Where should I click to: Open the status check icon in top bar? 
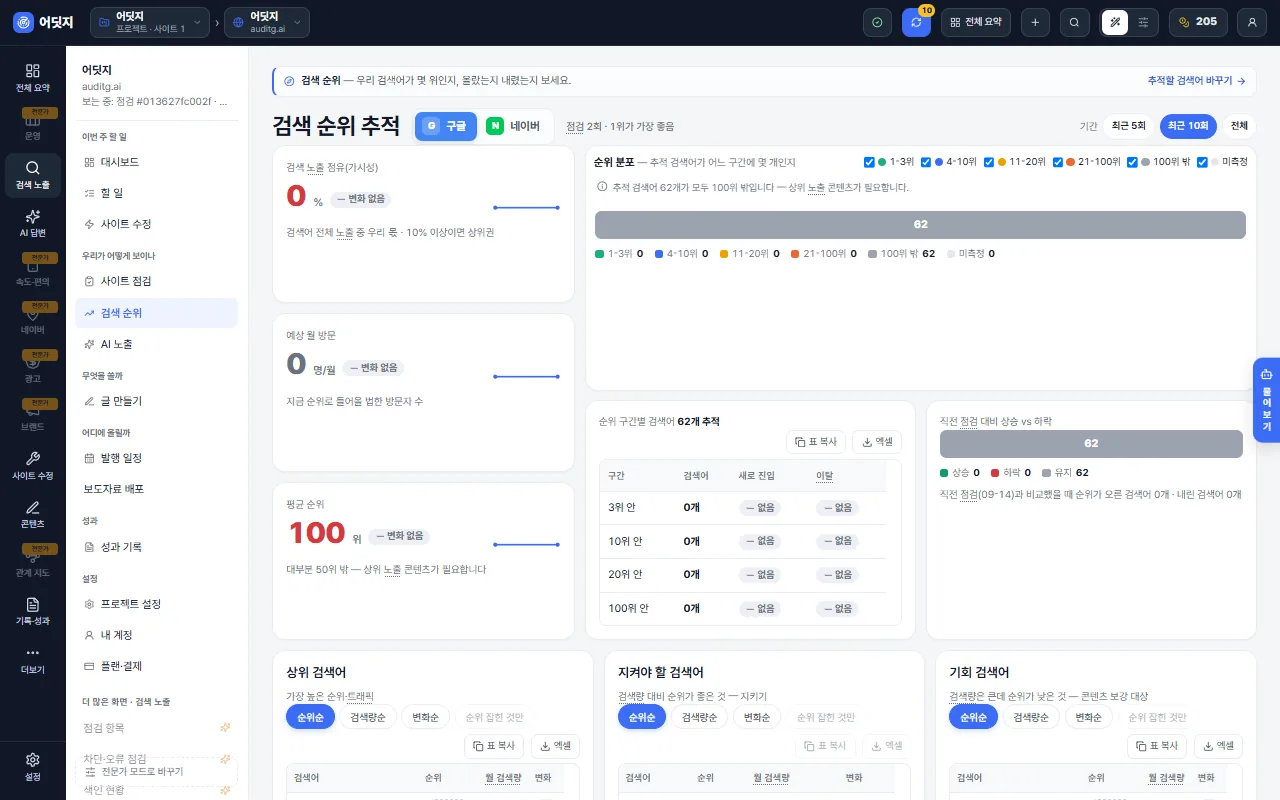[877, 22]
